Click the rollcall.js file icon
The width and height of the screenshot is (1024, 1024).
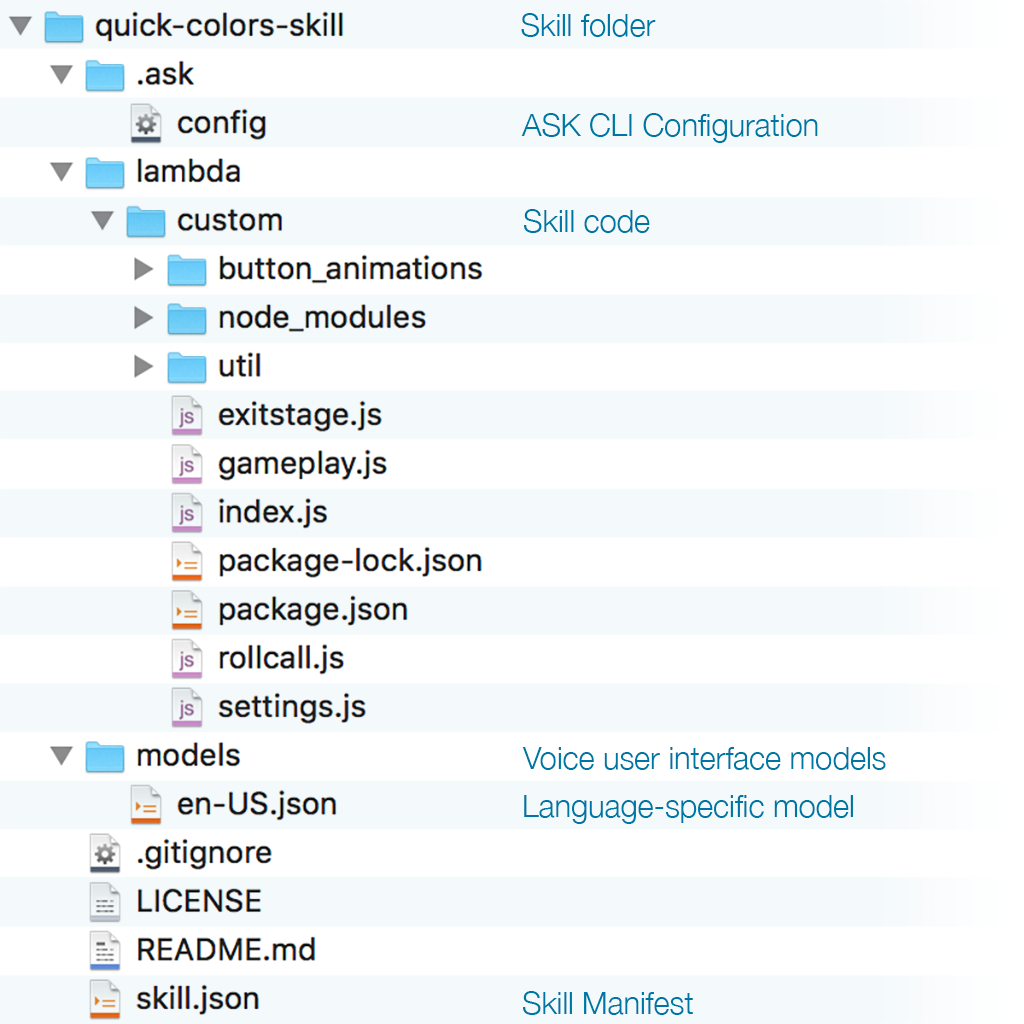click(x=187, y=659)
